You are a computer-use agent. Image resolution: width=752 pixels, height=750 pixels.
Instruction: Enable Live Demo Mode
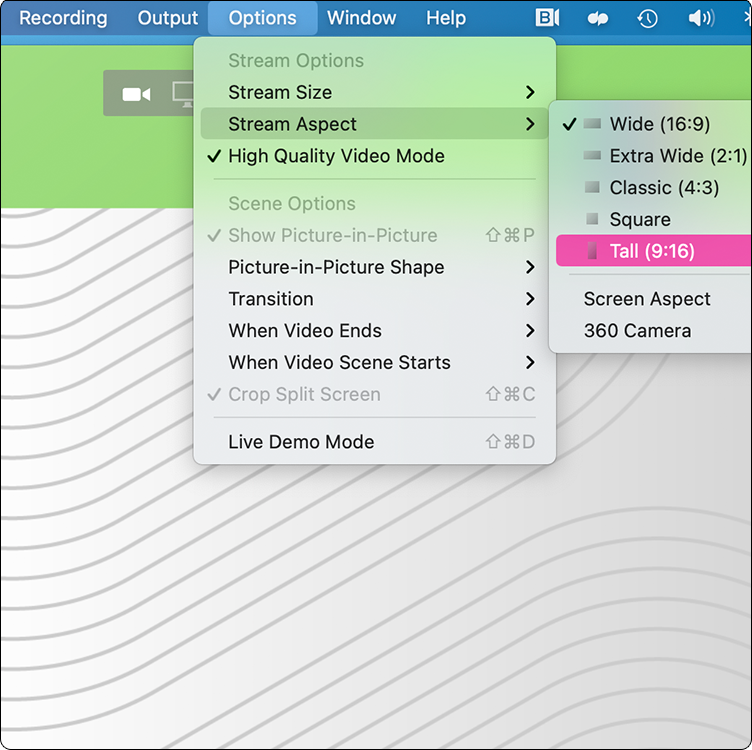[x=301, y=442]
